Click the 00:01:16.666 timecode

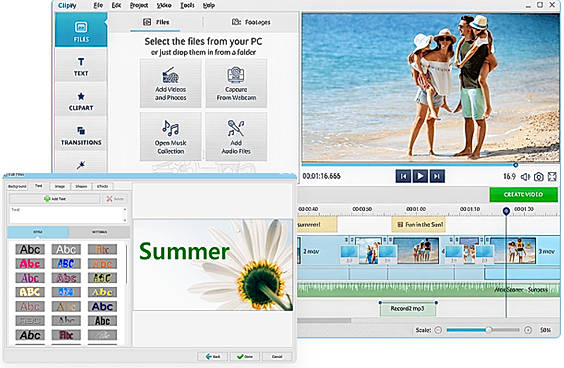(321, 176)
